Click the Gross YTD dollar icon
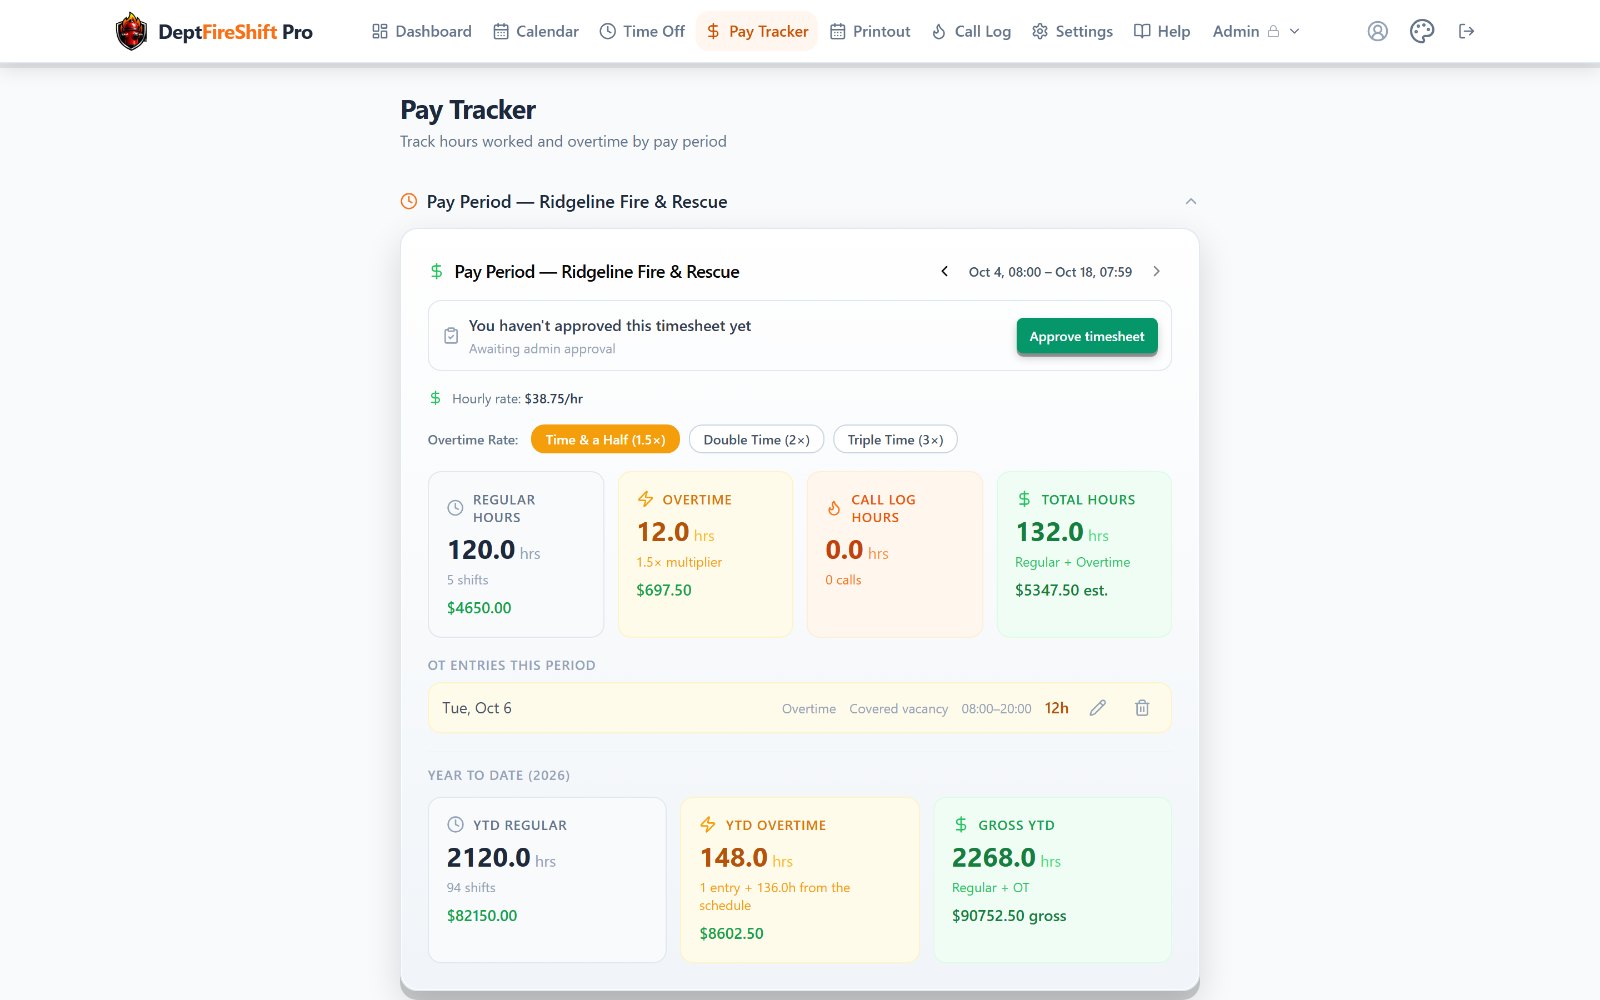This screenshot has height=1000, width=1600. point(961,825)
